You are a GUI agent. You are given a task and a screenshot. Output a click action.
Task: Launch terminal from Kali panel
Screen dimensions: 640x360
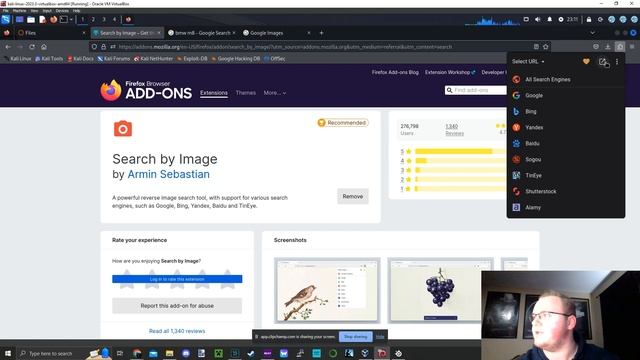tap(64, 19)
